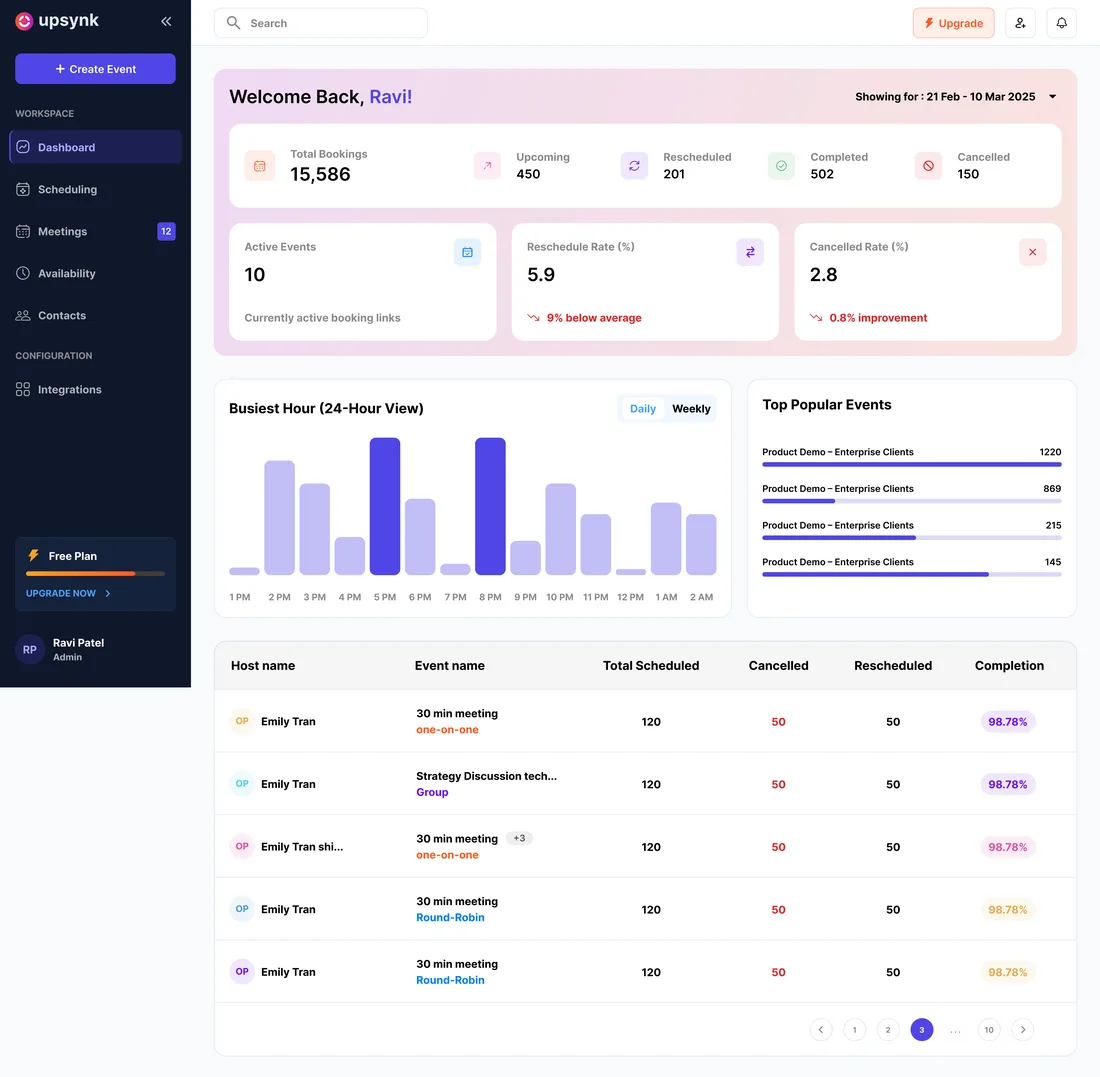Open Meetings in the sidebar
The image size is (1100, 1077).
pyautogui.click(x=95, y=232)
